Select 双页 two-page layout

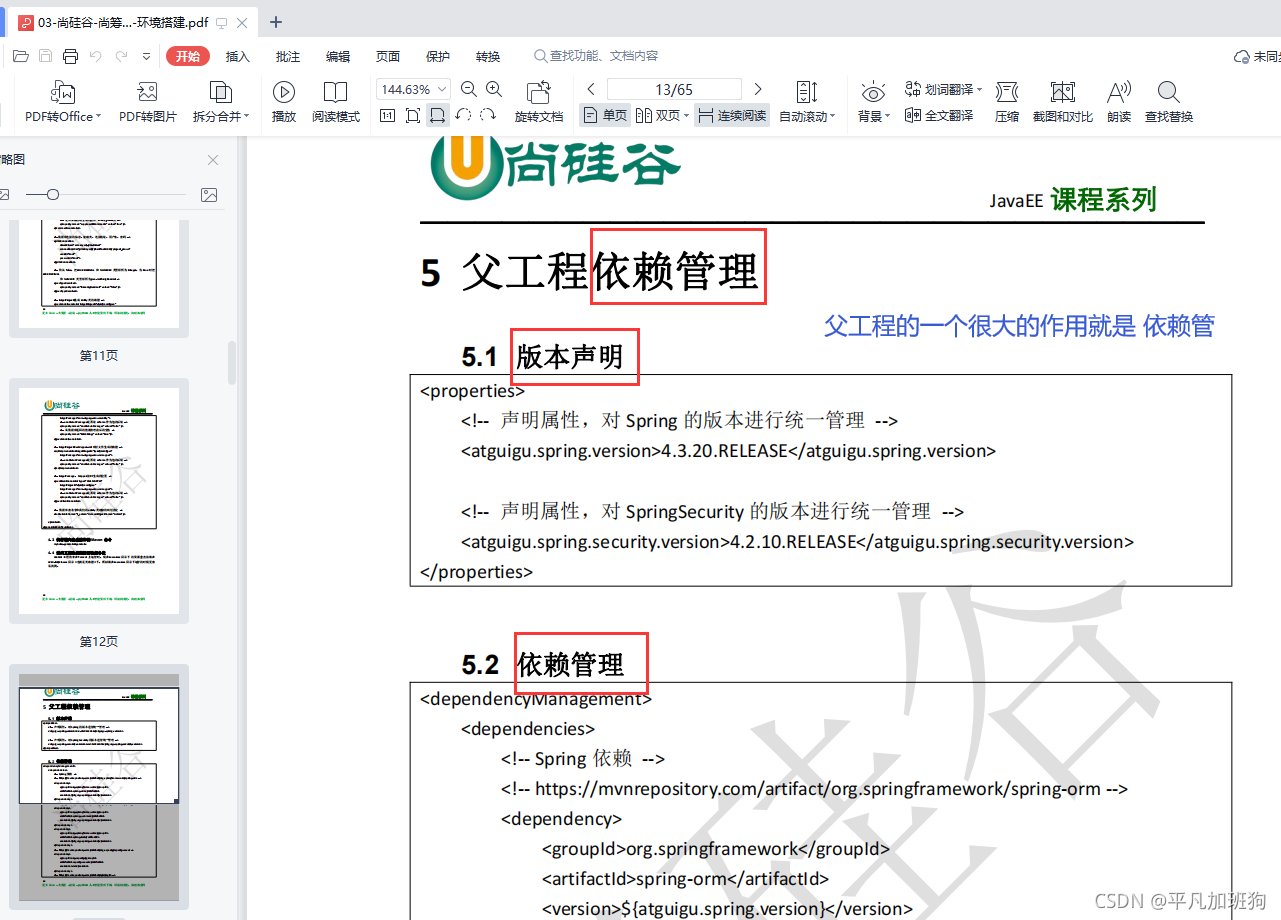coord(659,116)
